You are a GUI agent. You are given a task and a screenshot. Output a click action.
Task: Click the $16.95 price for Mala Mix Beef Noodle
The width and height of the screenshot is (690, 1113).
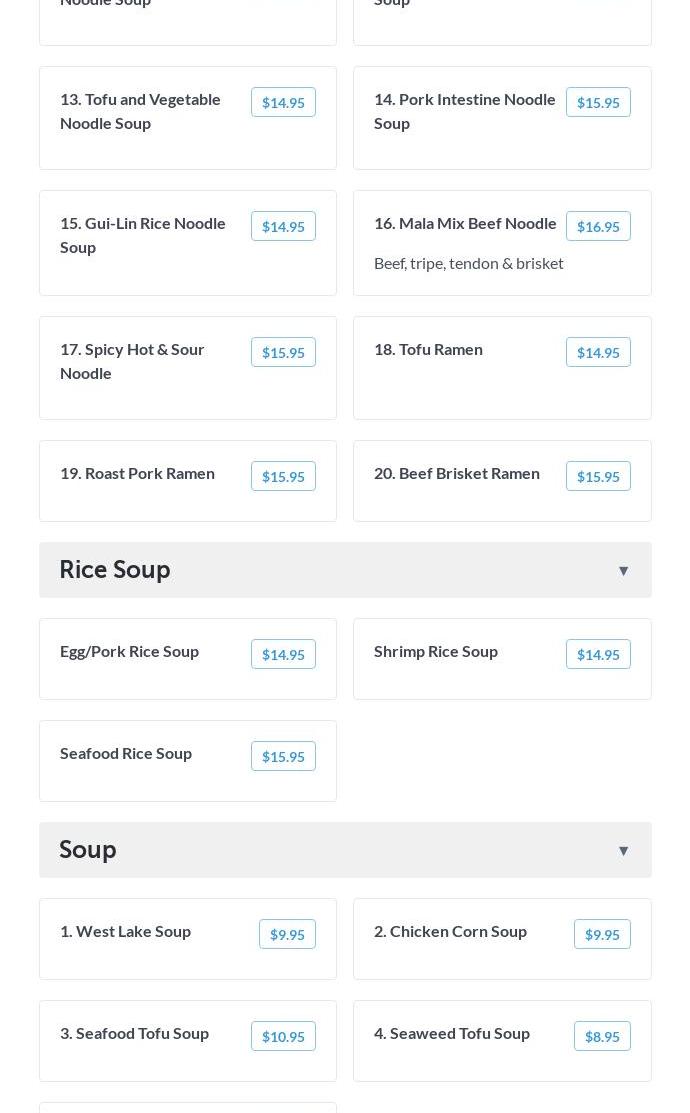[598, 226]
